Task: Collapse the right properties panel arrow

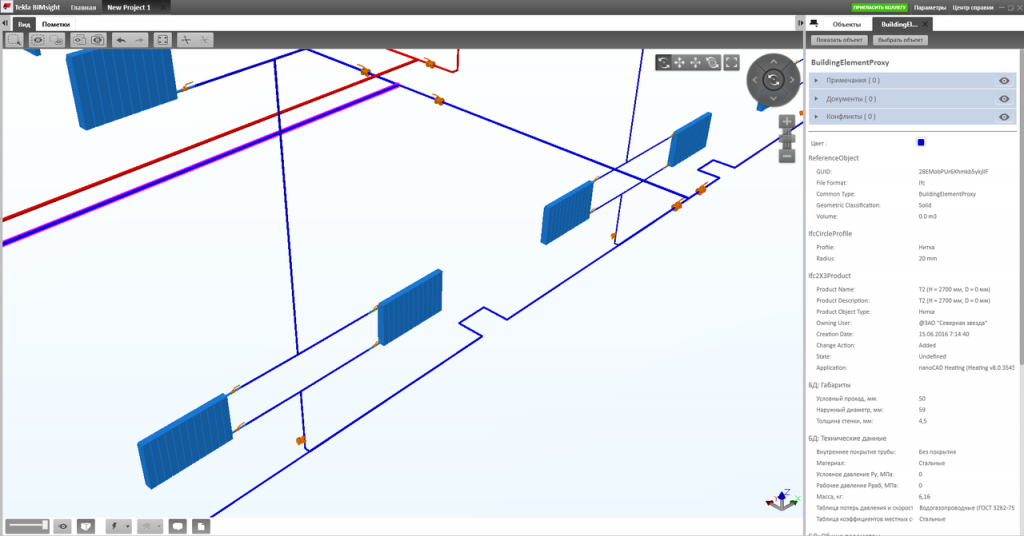Action: point(800,24)
